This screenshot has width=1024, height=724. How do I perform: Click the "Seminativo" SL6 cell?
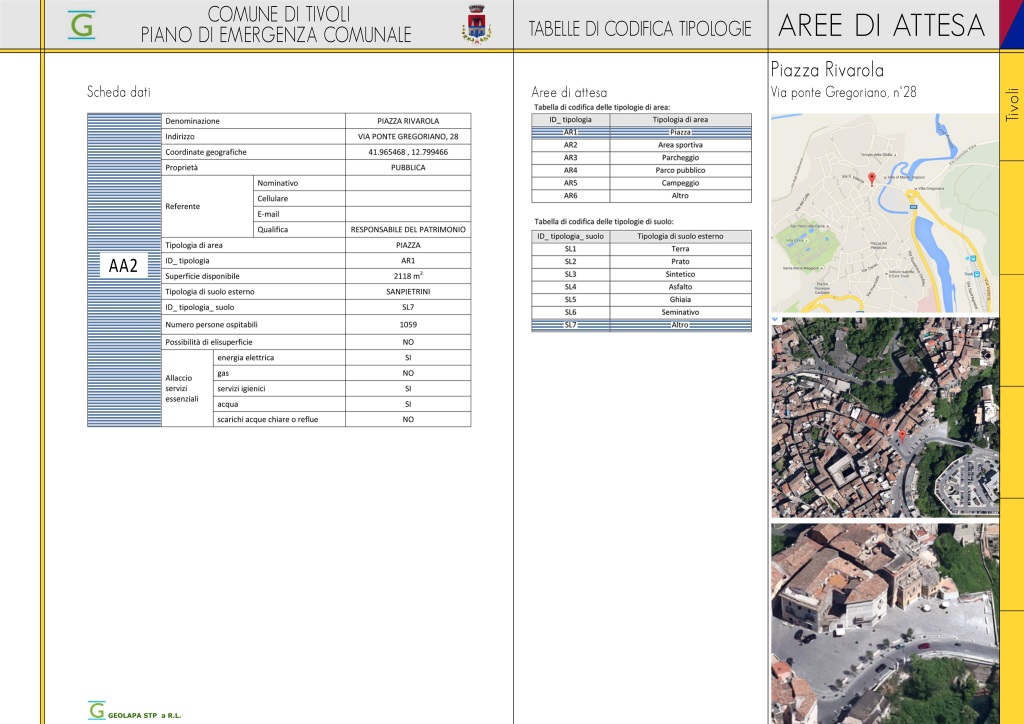[680, 312]
